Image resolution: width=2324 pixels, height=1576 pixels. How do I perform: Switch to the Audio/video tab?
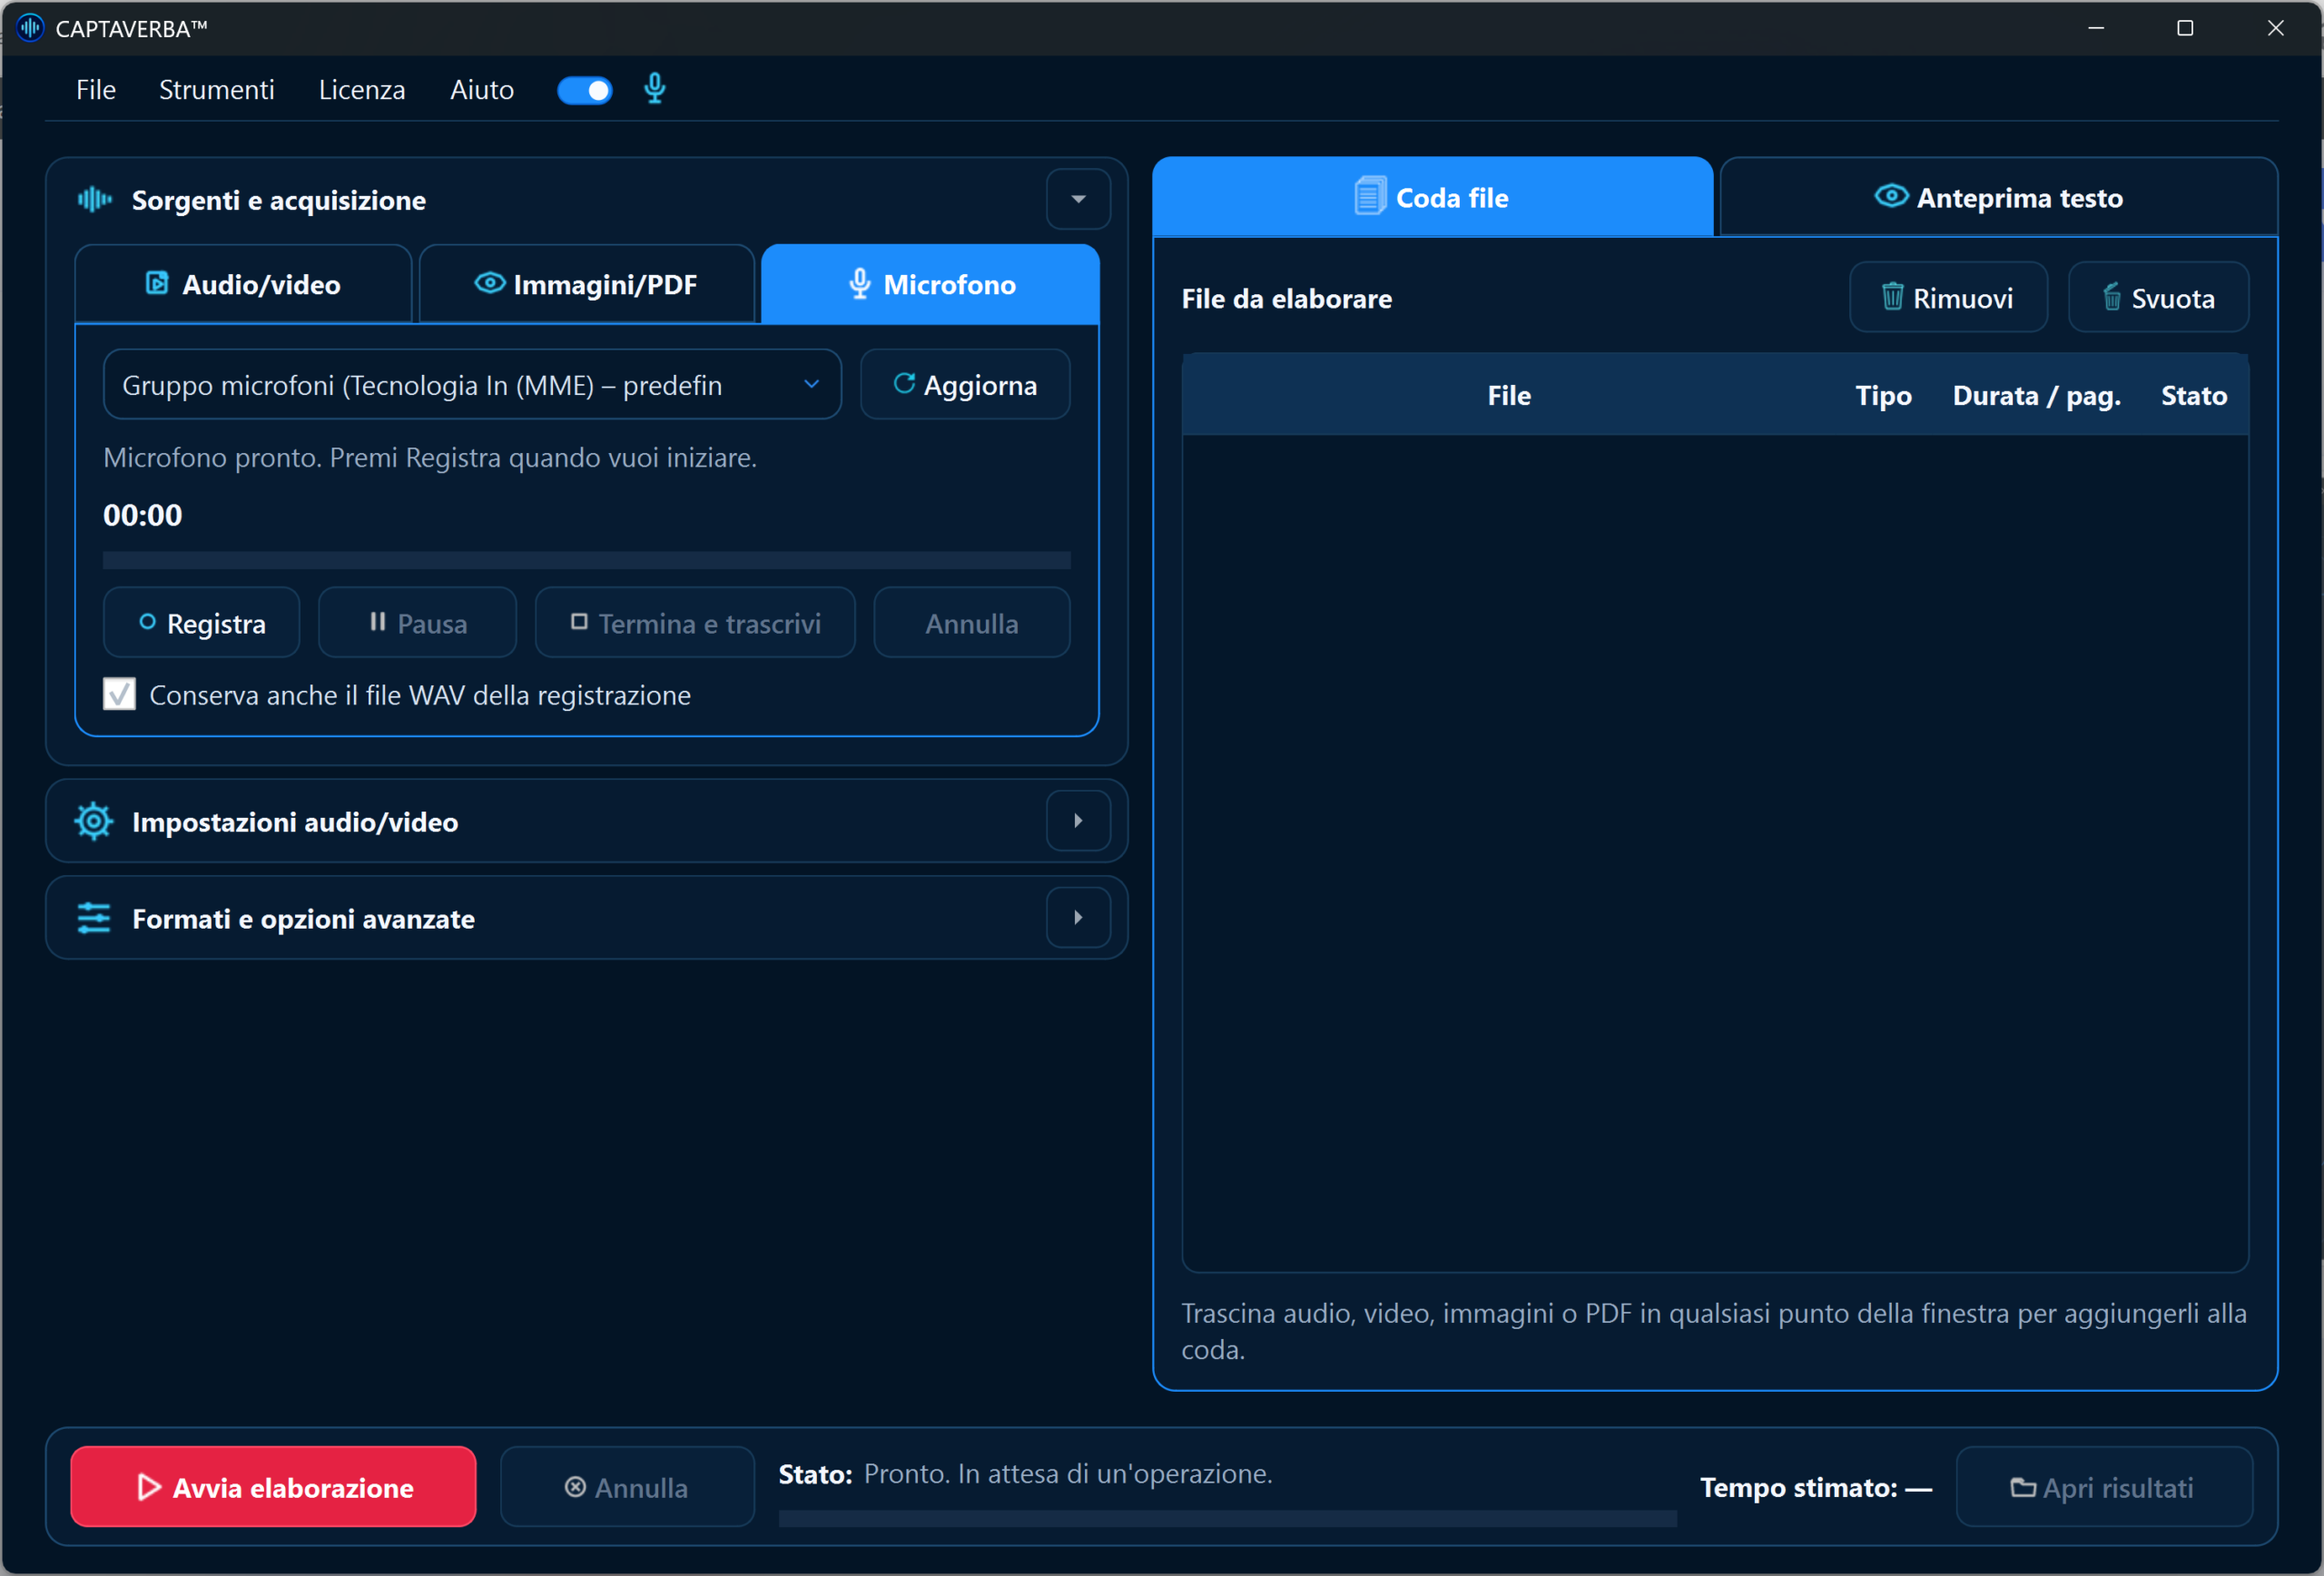pyautogui.click(x=243, y=284)
